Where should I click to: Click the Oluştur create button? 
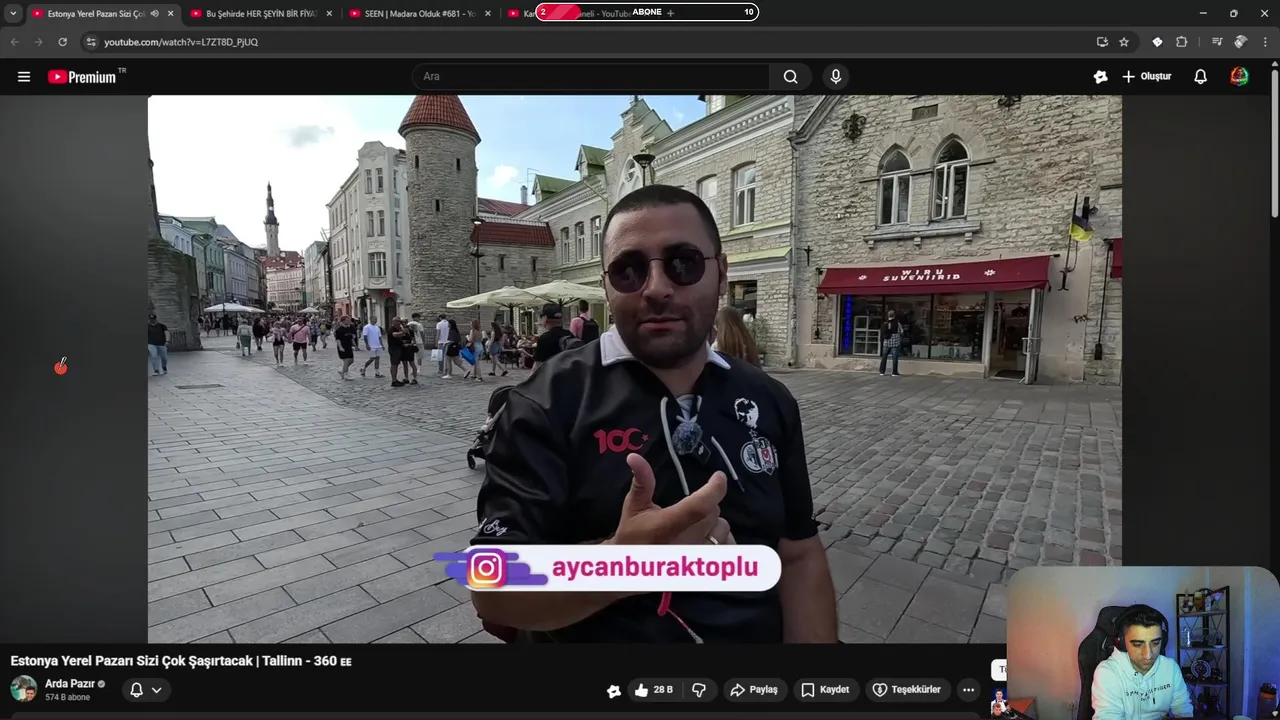1147,77
